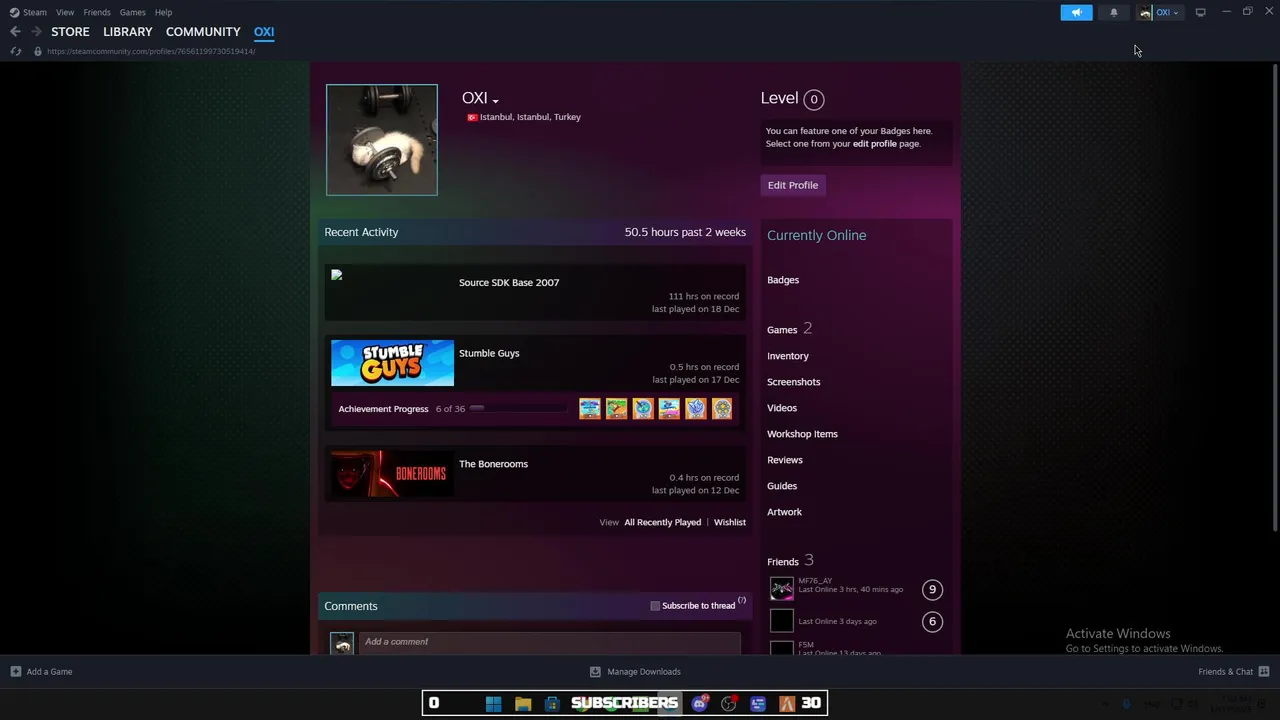Open the Stumble Guys game thumbnail
Image resolution: width=1280 pixels, height=720 pixels.
tap(392, 363)
